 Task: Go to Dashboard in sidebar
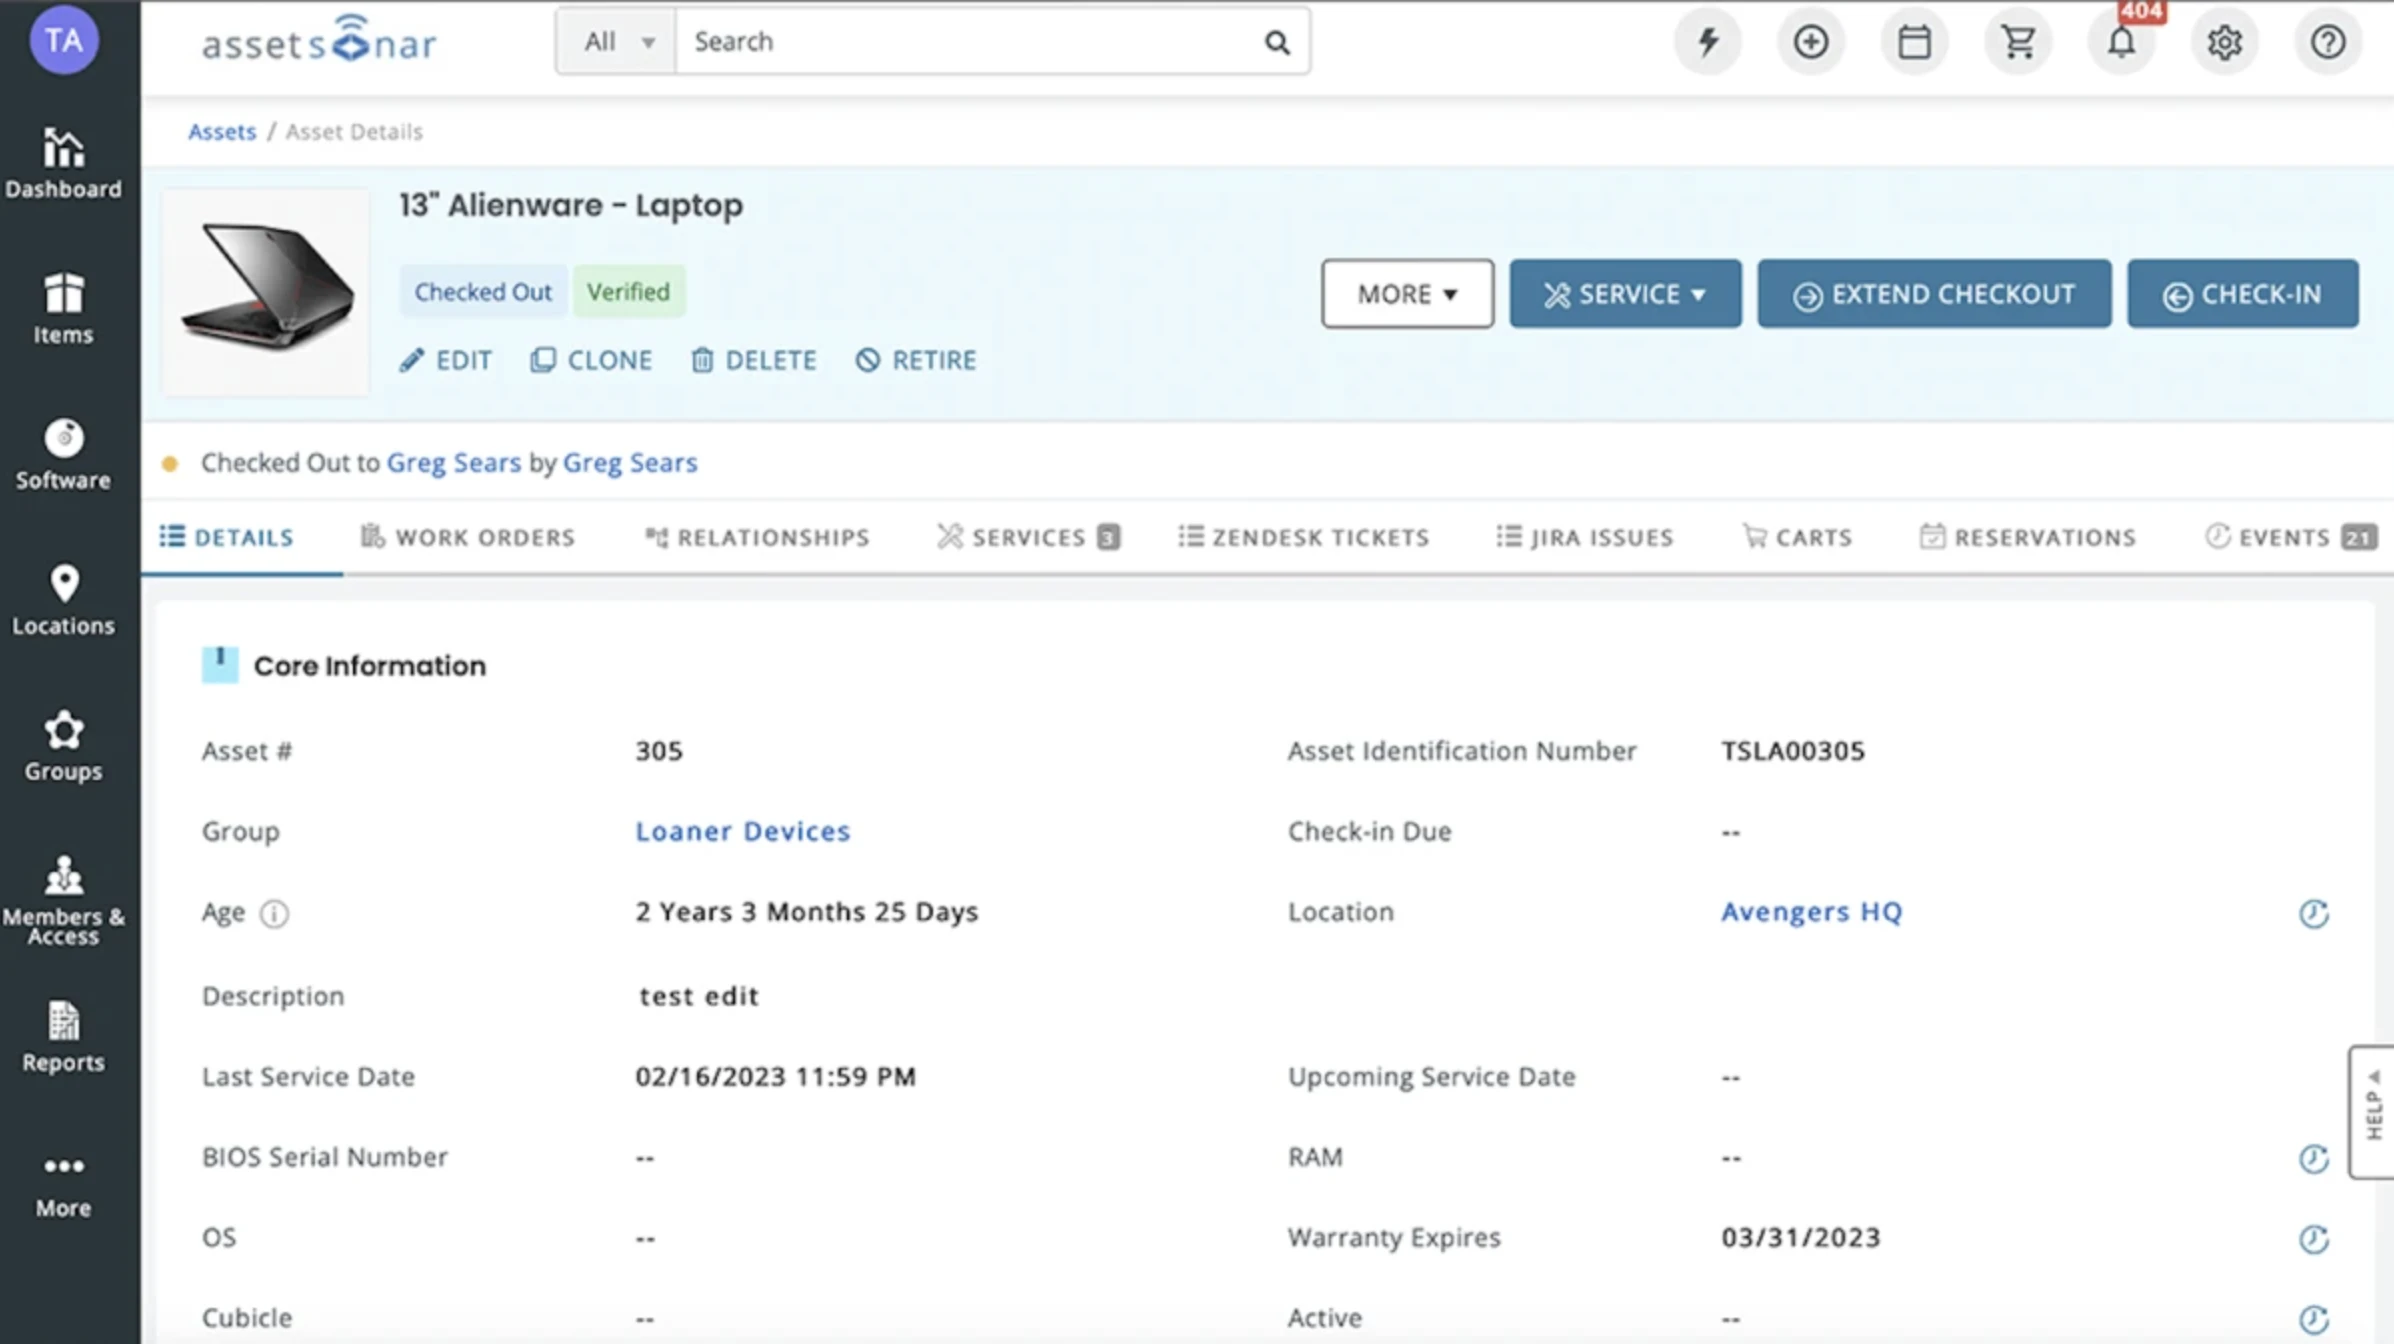(63, 164)
